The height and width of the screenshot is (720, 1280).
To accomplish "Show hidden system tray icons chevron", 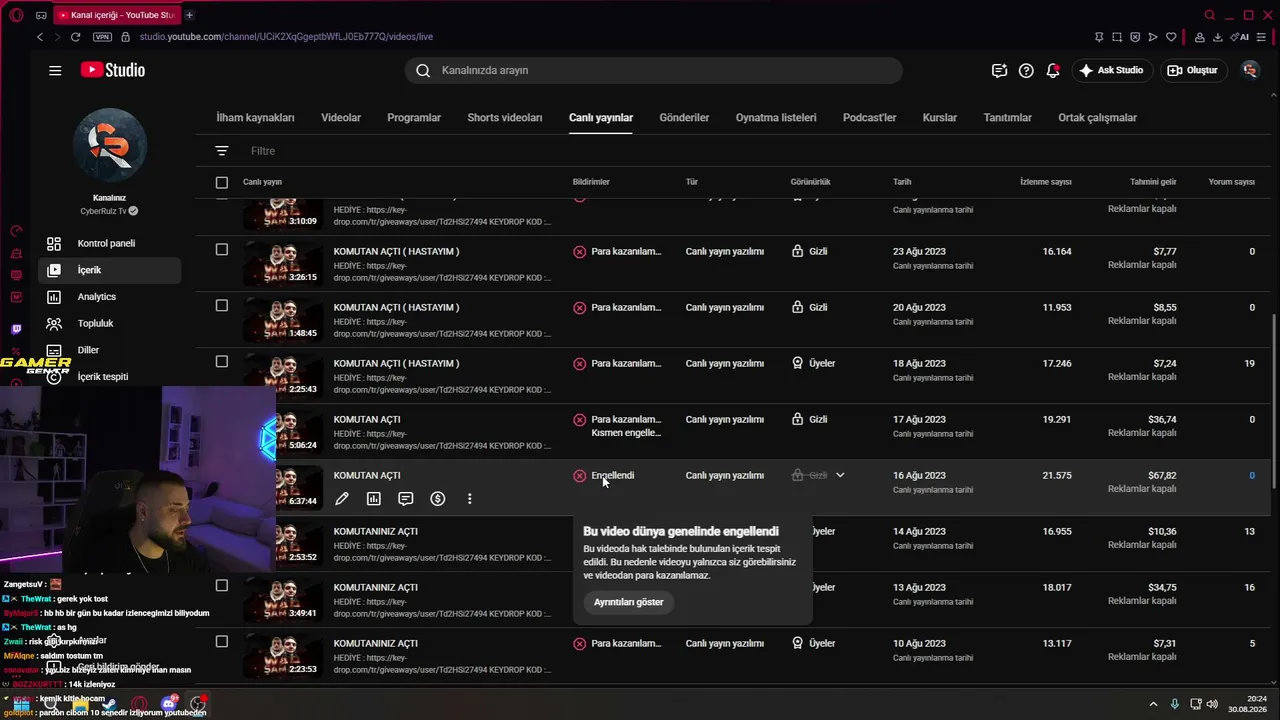I will pos(1153,704).
